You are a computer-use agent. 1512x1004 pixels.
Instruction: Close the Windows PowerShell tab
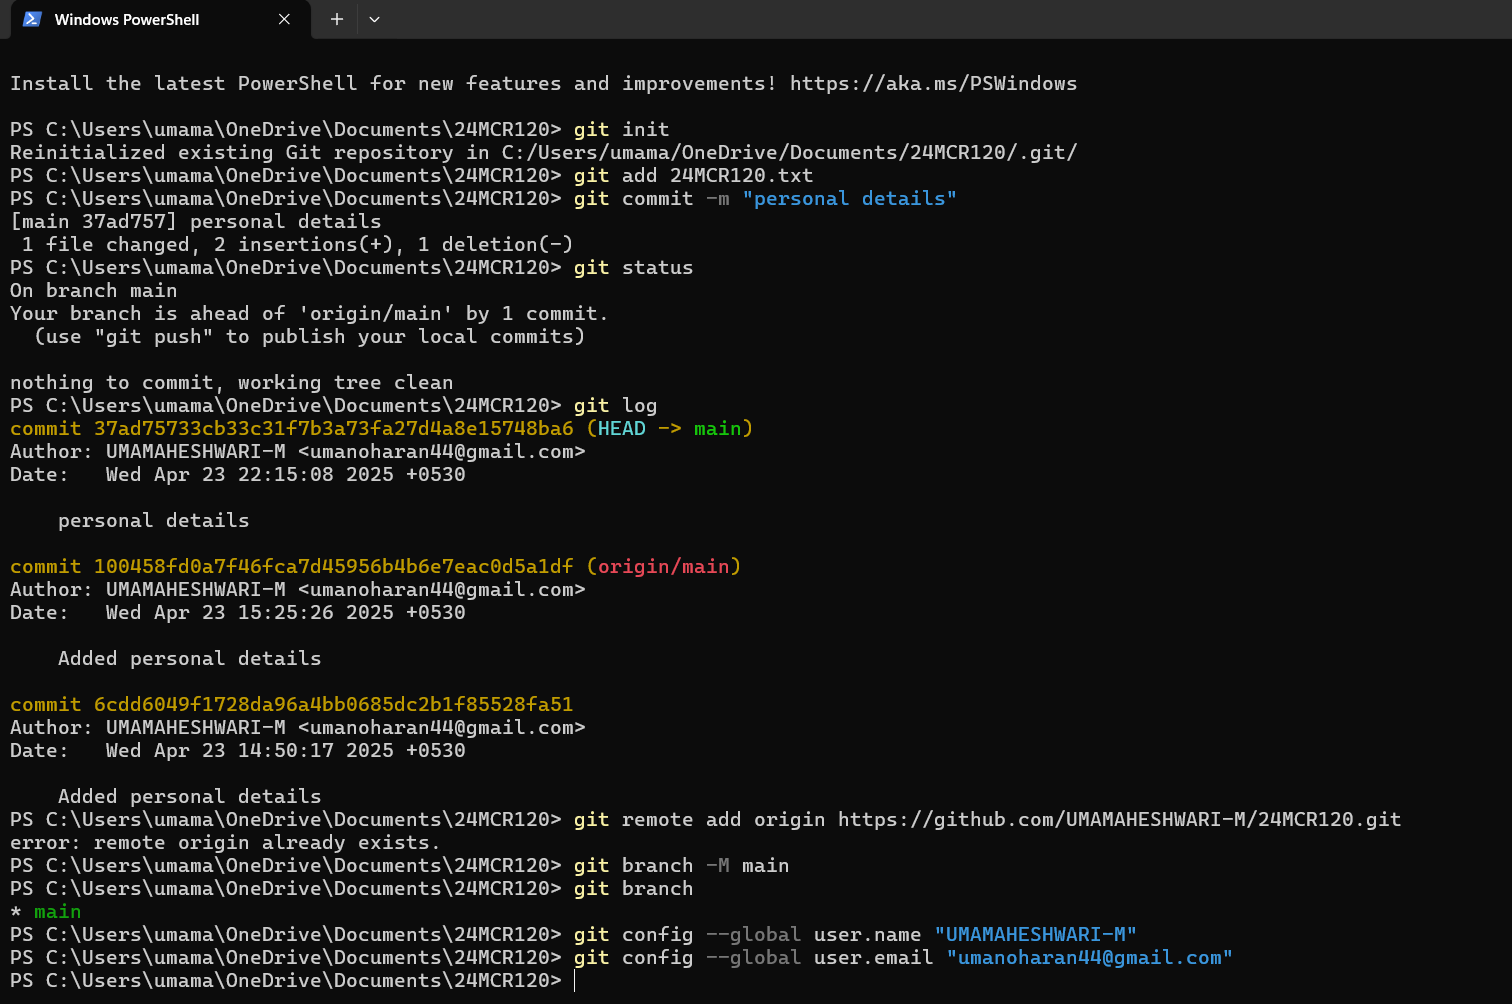pyautogui.click(x=284, y=19)
